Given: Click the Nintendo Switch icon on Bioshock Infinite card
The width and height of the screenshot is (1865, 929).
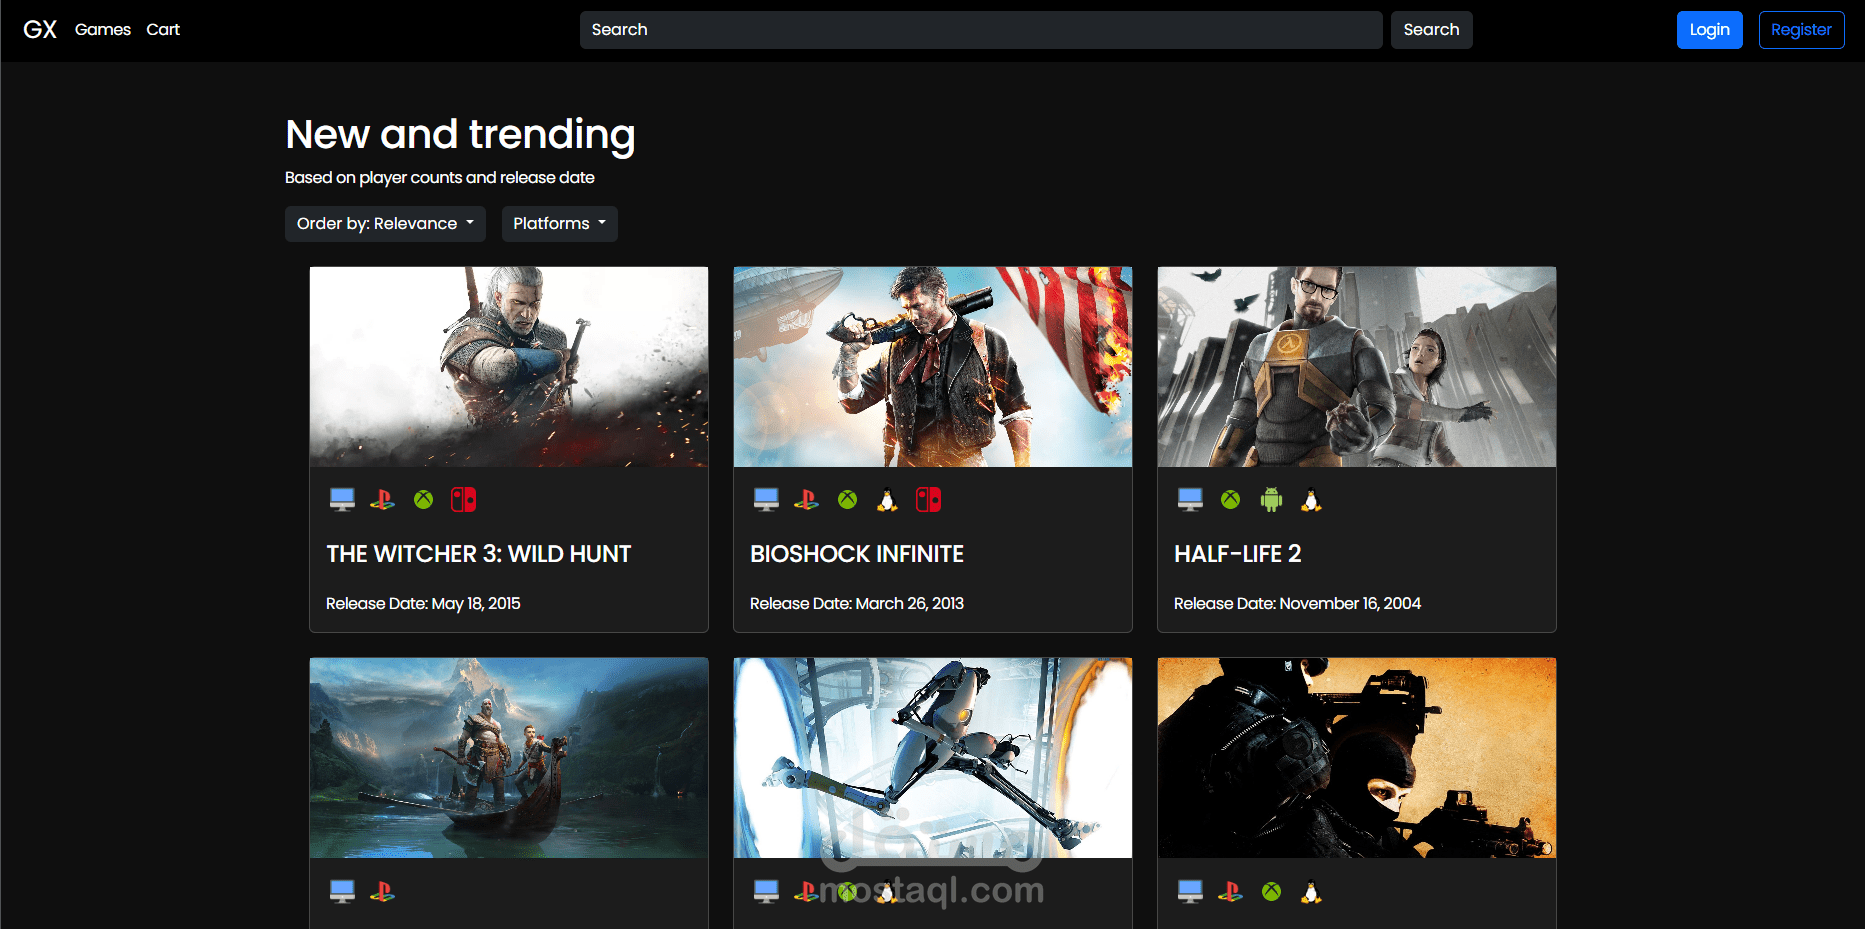Looking at the screenshot, I should click(928, 500).
